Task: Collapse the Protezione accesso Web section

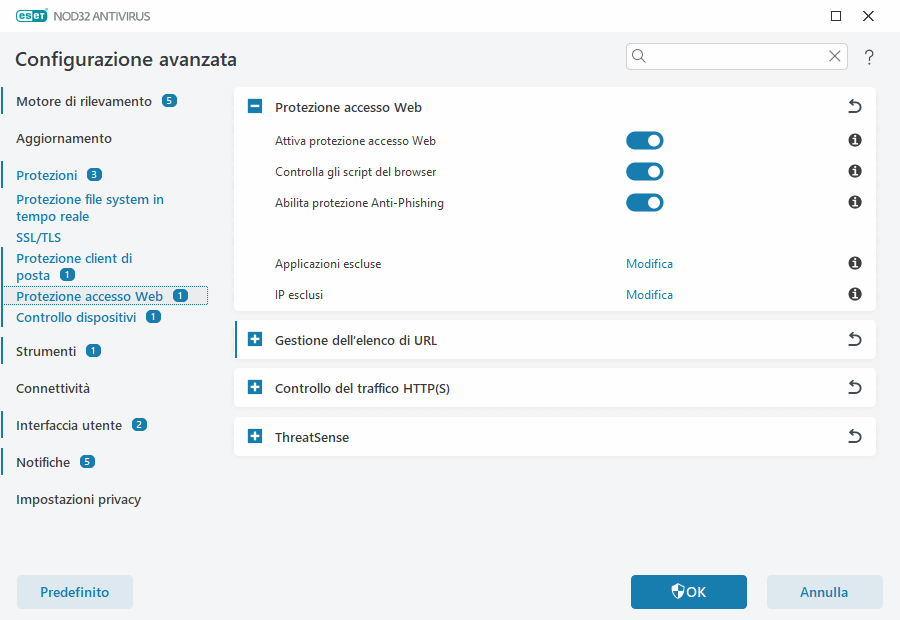Action: click(255, 106)
